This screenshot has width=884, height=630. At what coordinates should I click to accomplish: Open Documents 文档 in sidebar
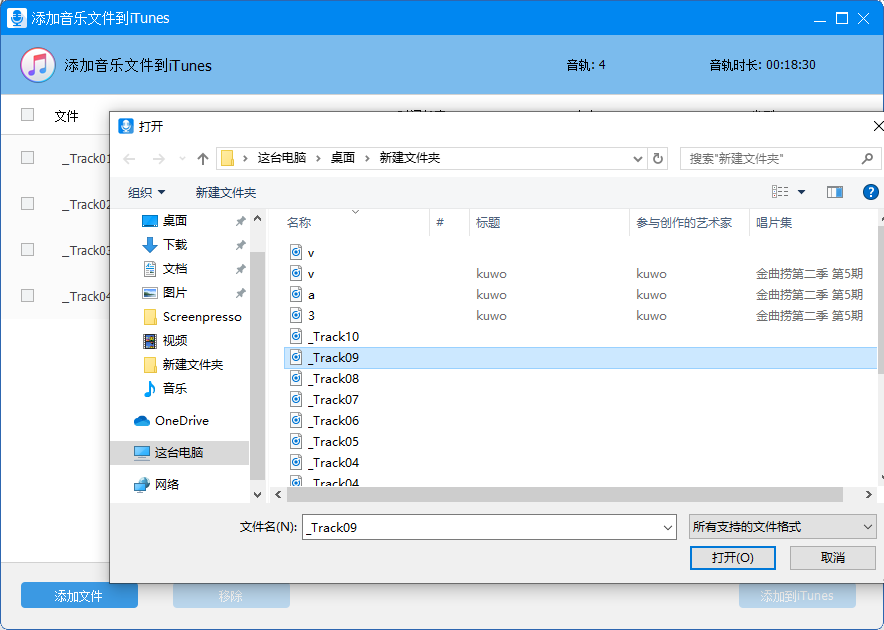click(x=174, y=268)
